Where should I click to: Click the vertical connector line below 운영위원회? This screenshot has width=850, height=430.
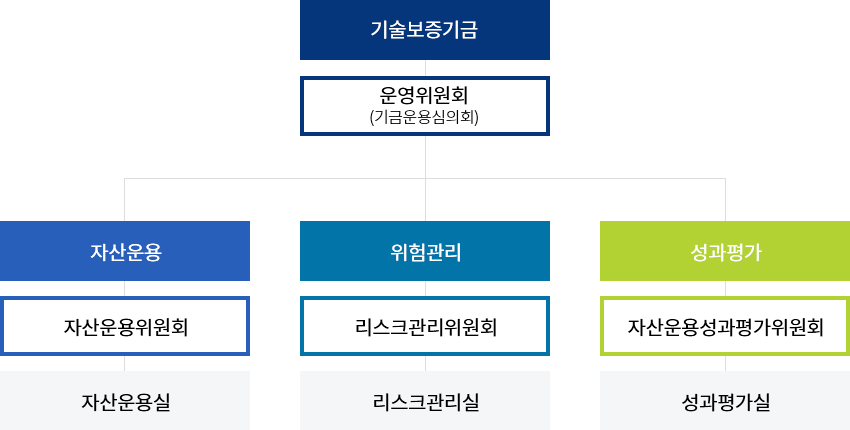tap(425, 157)
